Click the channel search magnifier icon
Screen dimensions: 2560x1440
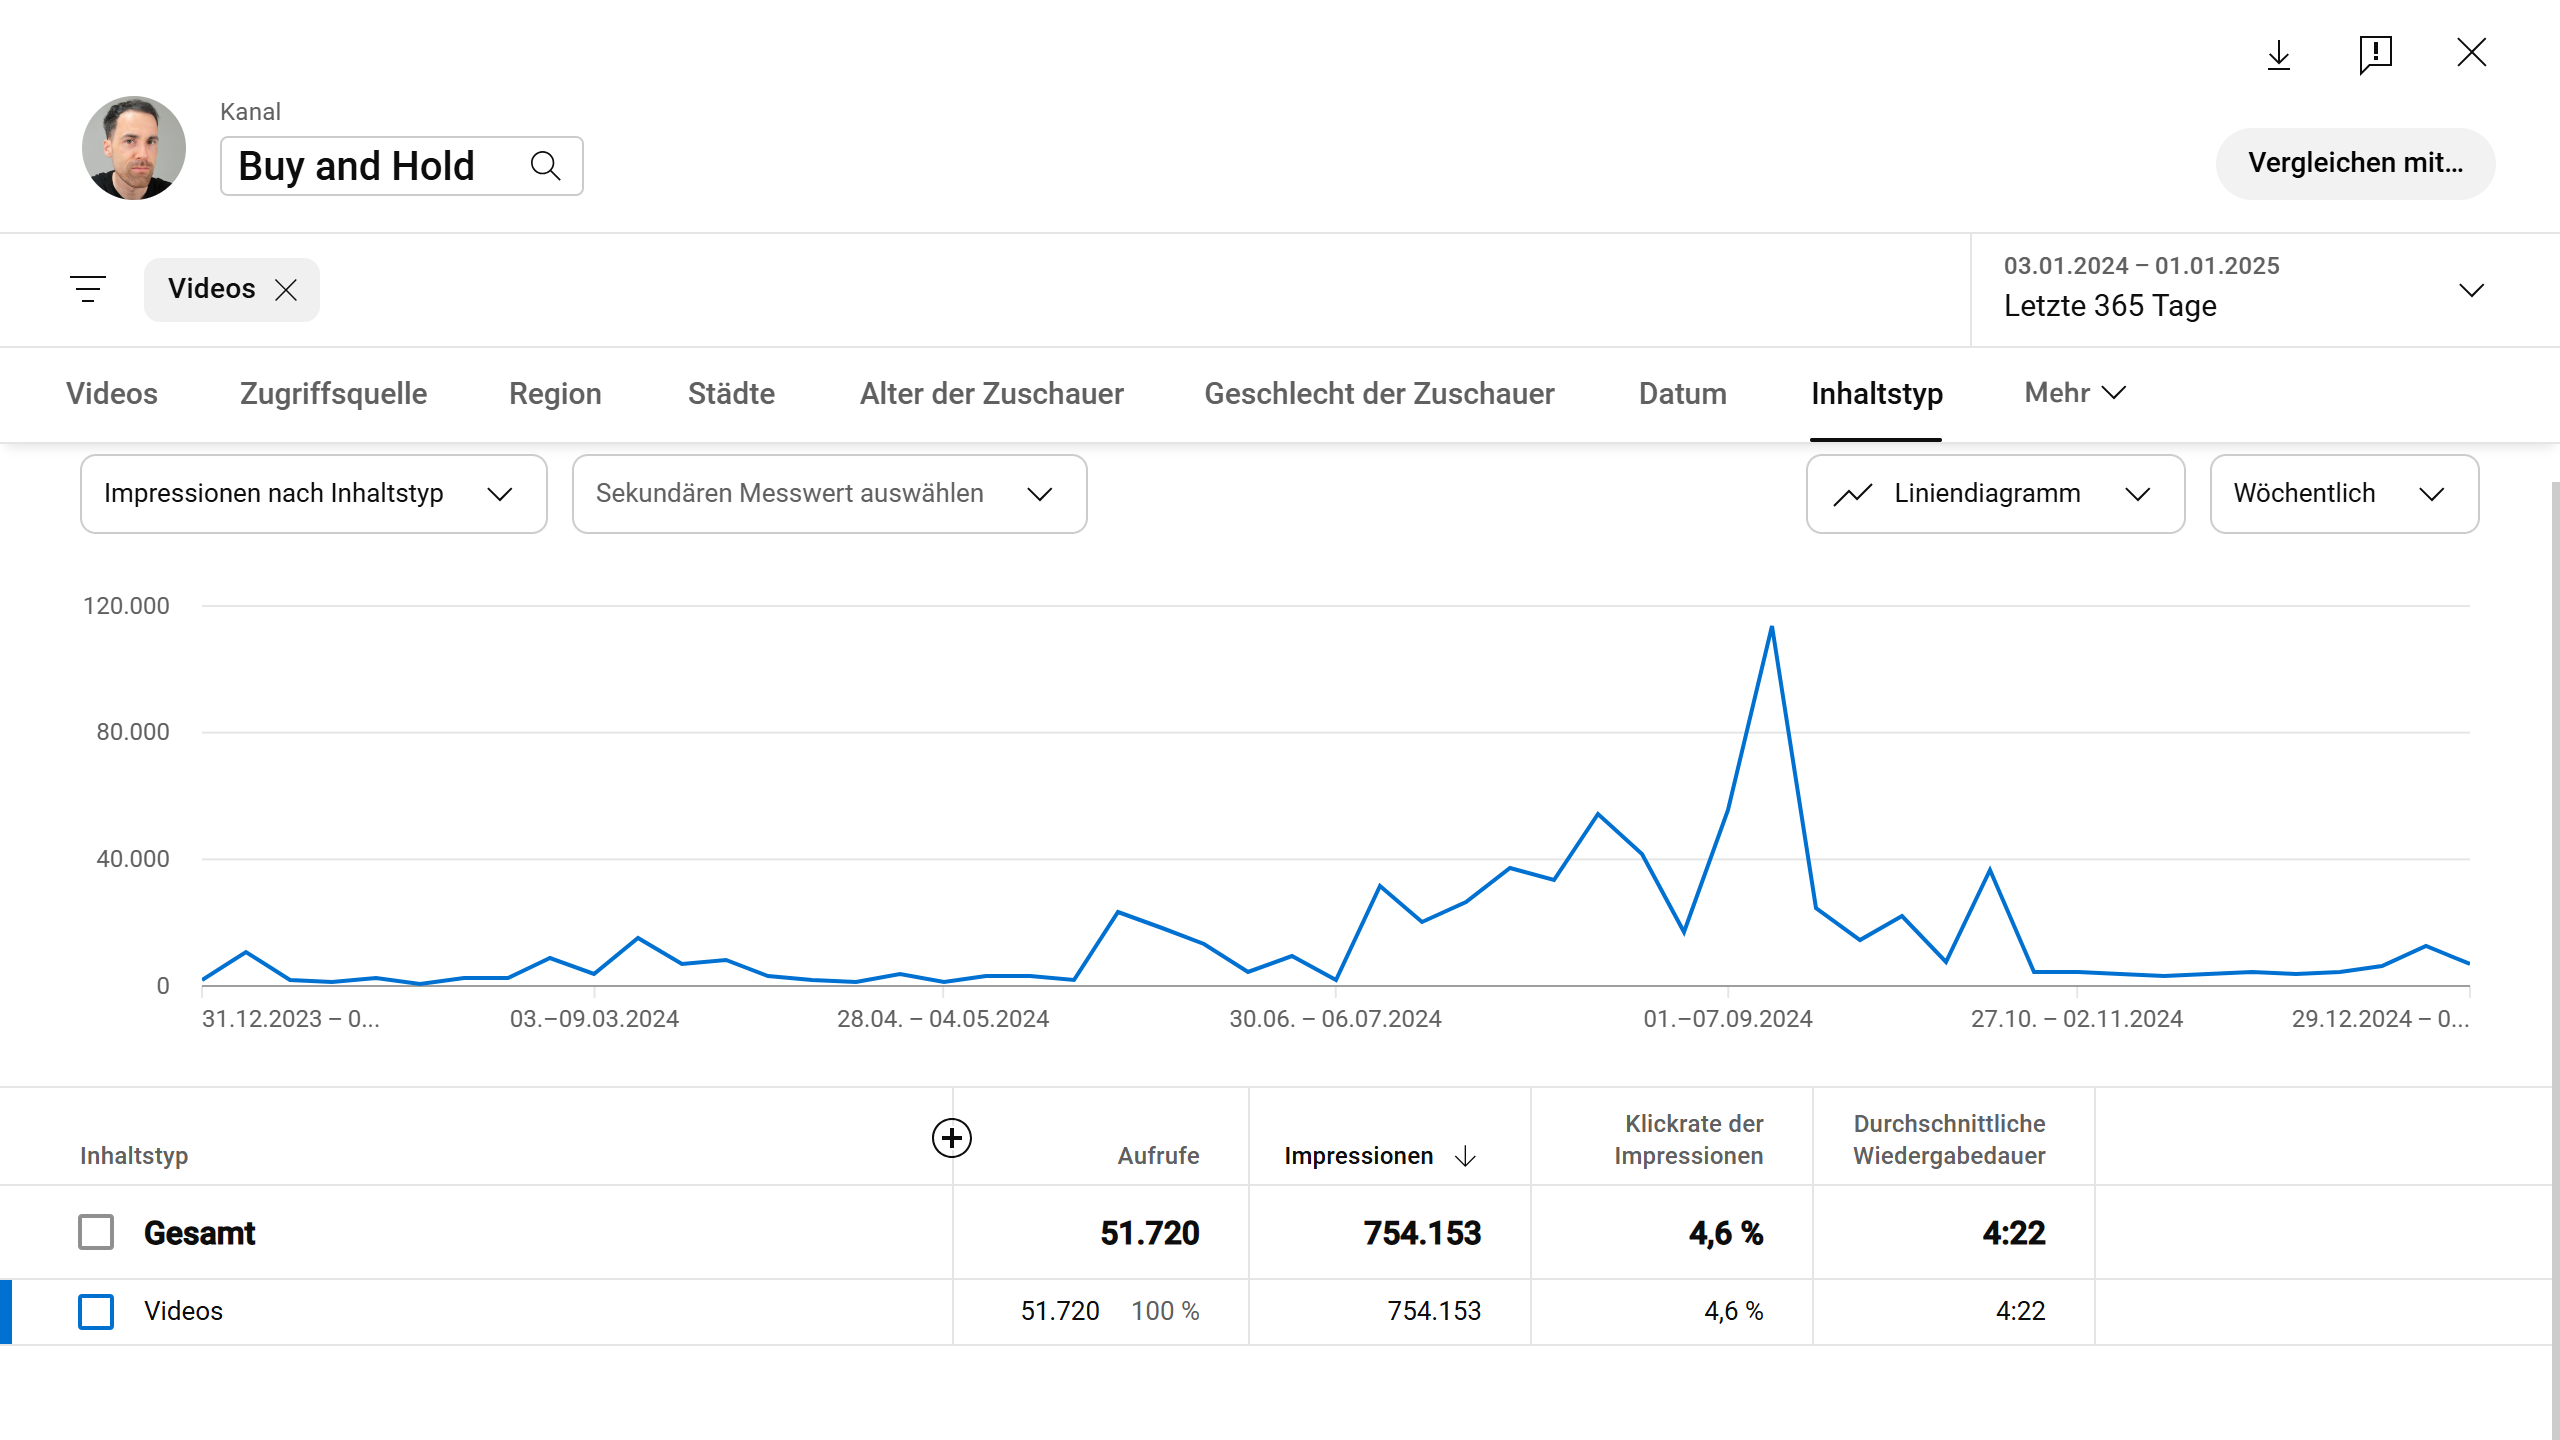point(545,166)
